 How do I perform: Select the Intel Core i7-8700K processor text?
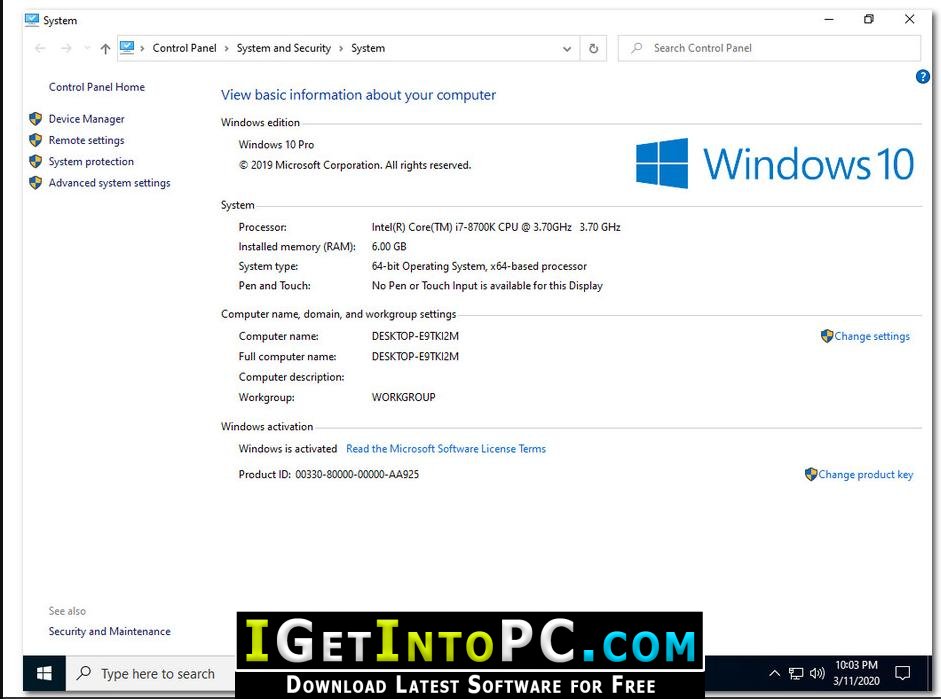click(x=496, y=227)
